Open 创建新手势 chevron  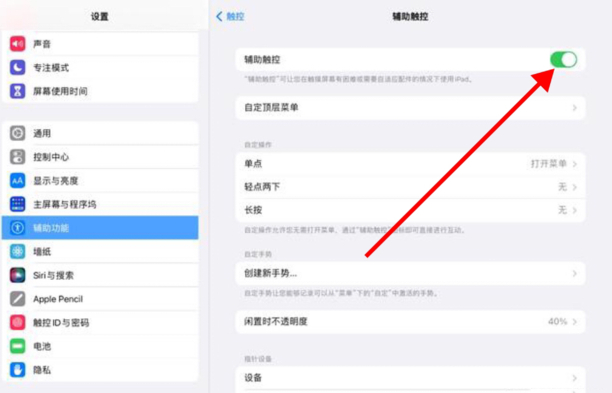pos(575,274)
